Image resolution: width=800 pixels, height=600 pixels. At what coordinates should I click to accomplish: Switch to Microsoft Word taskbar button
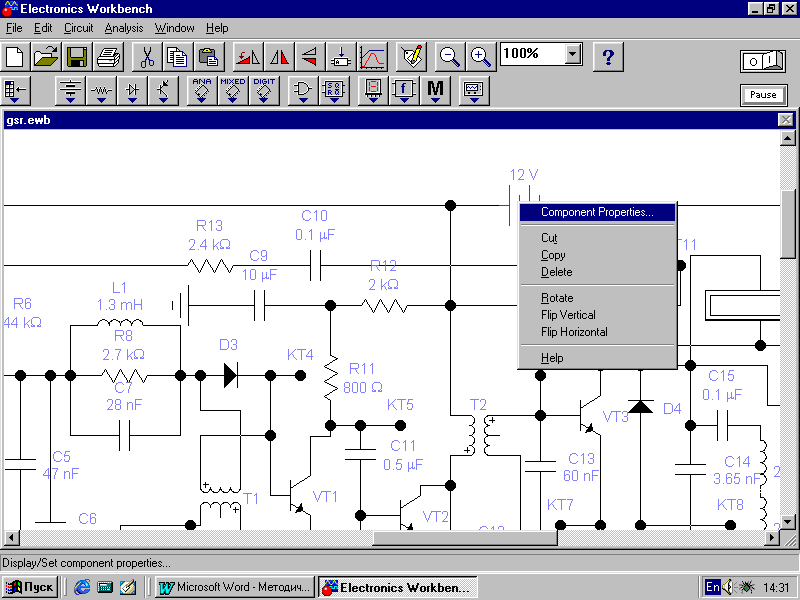[235, 587]
